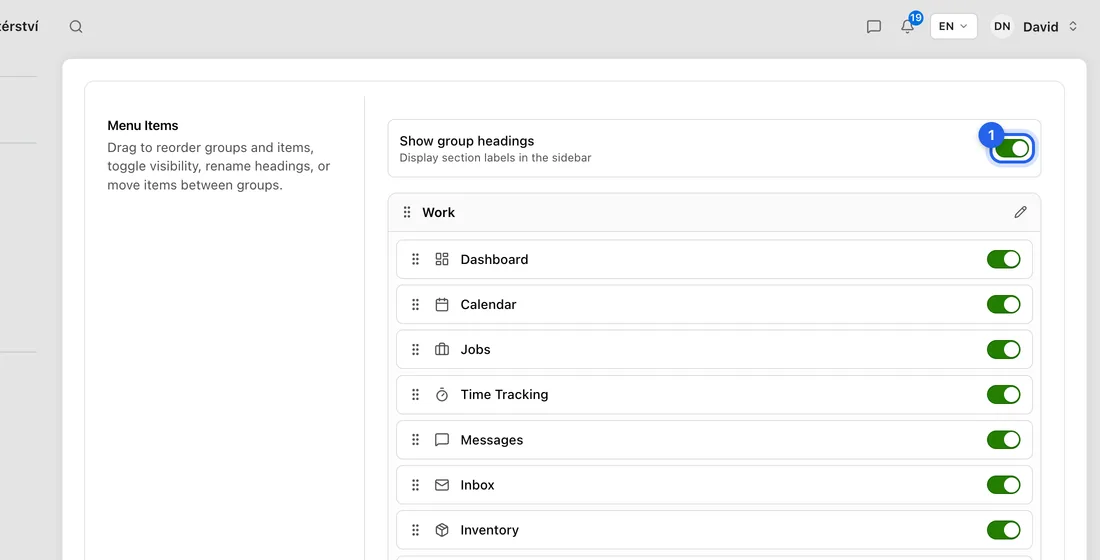
Task: Click 'Display section labels in the sidebar' text
Action: pos(495,158)
